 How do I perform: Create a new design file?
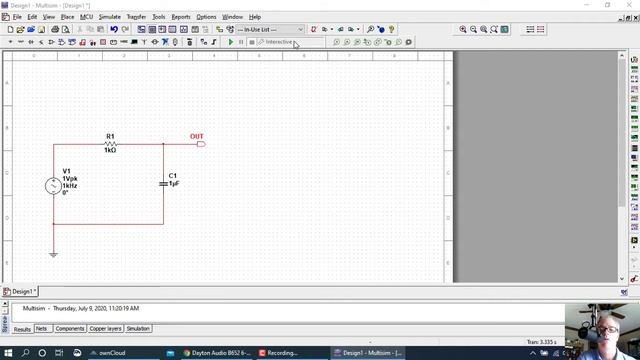pos(10,29)
